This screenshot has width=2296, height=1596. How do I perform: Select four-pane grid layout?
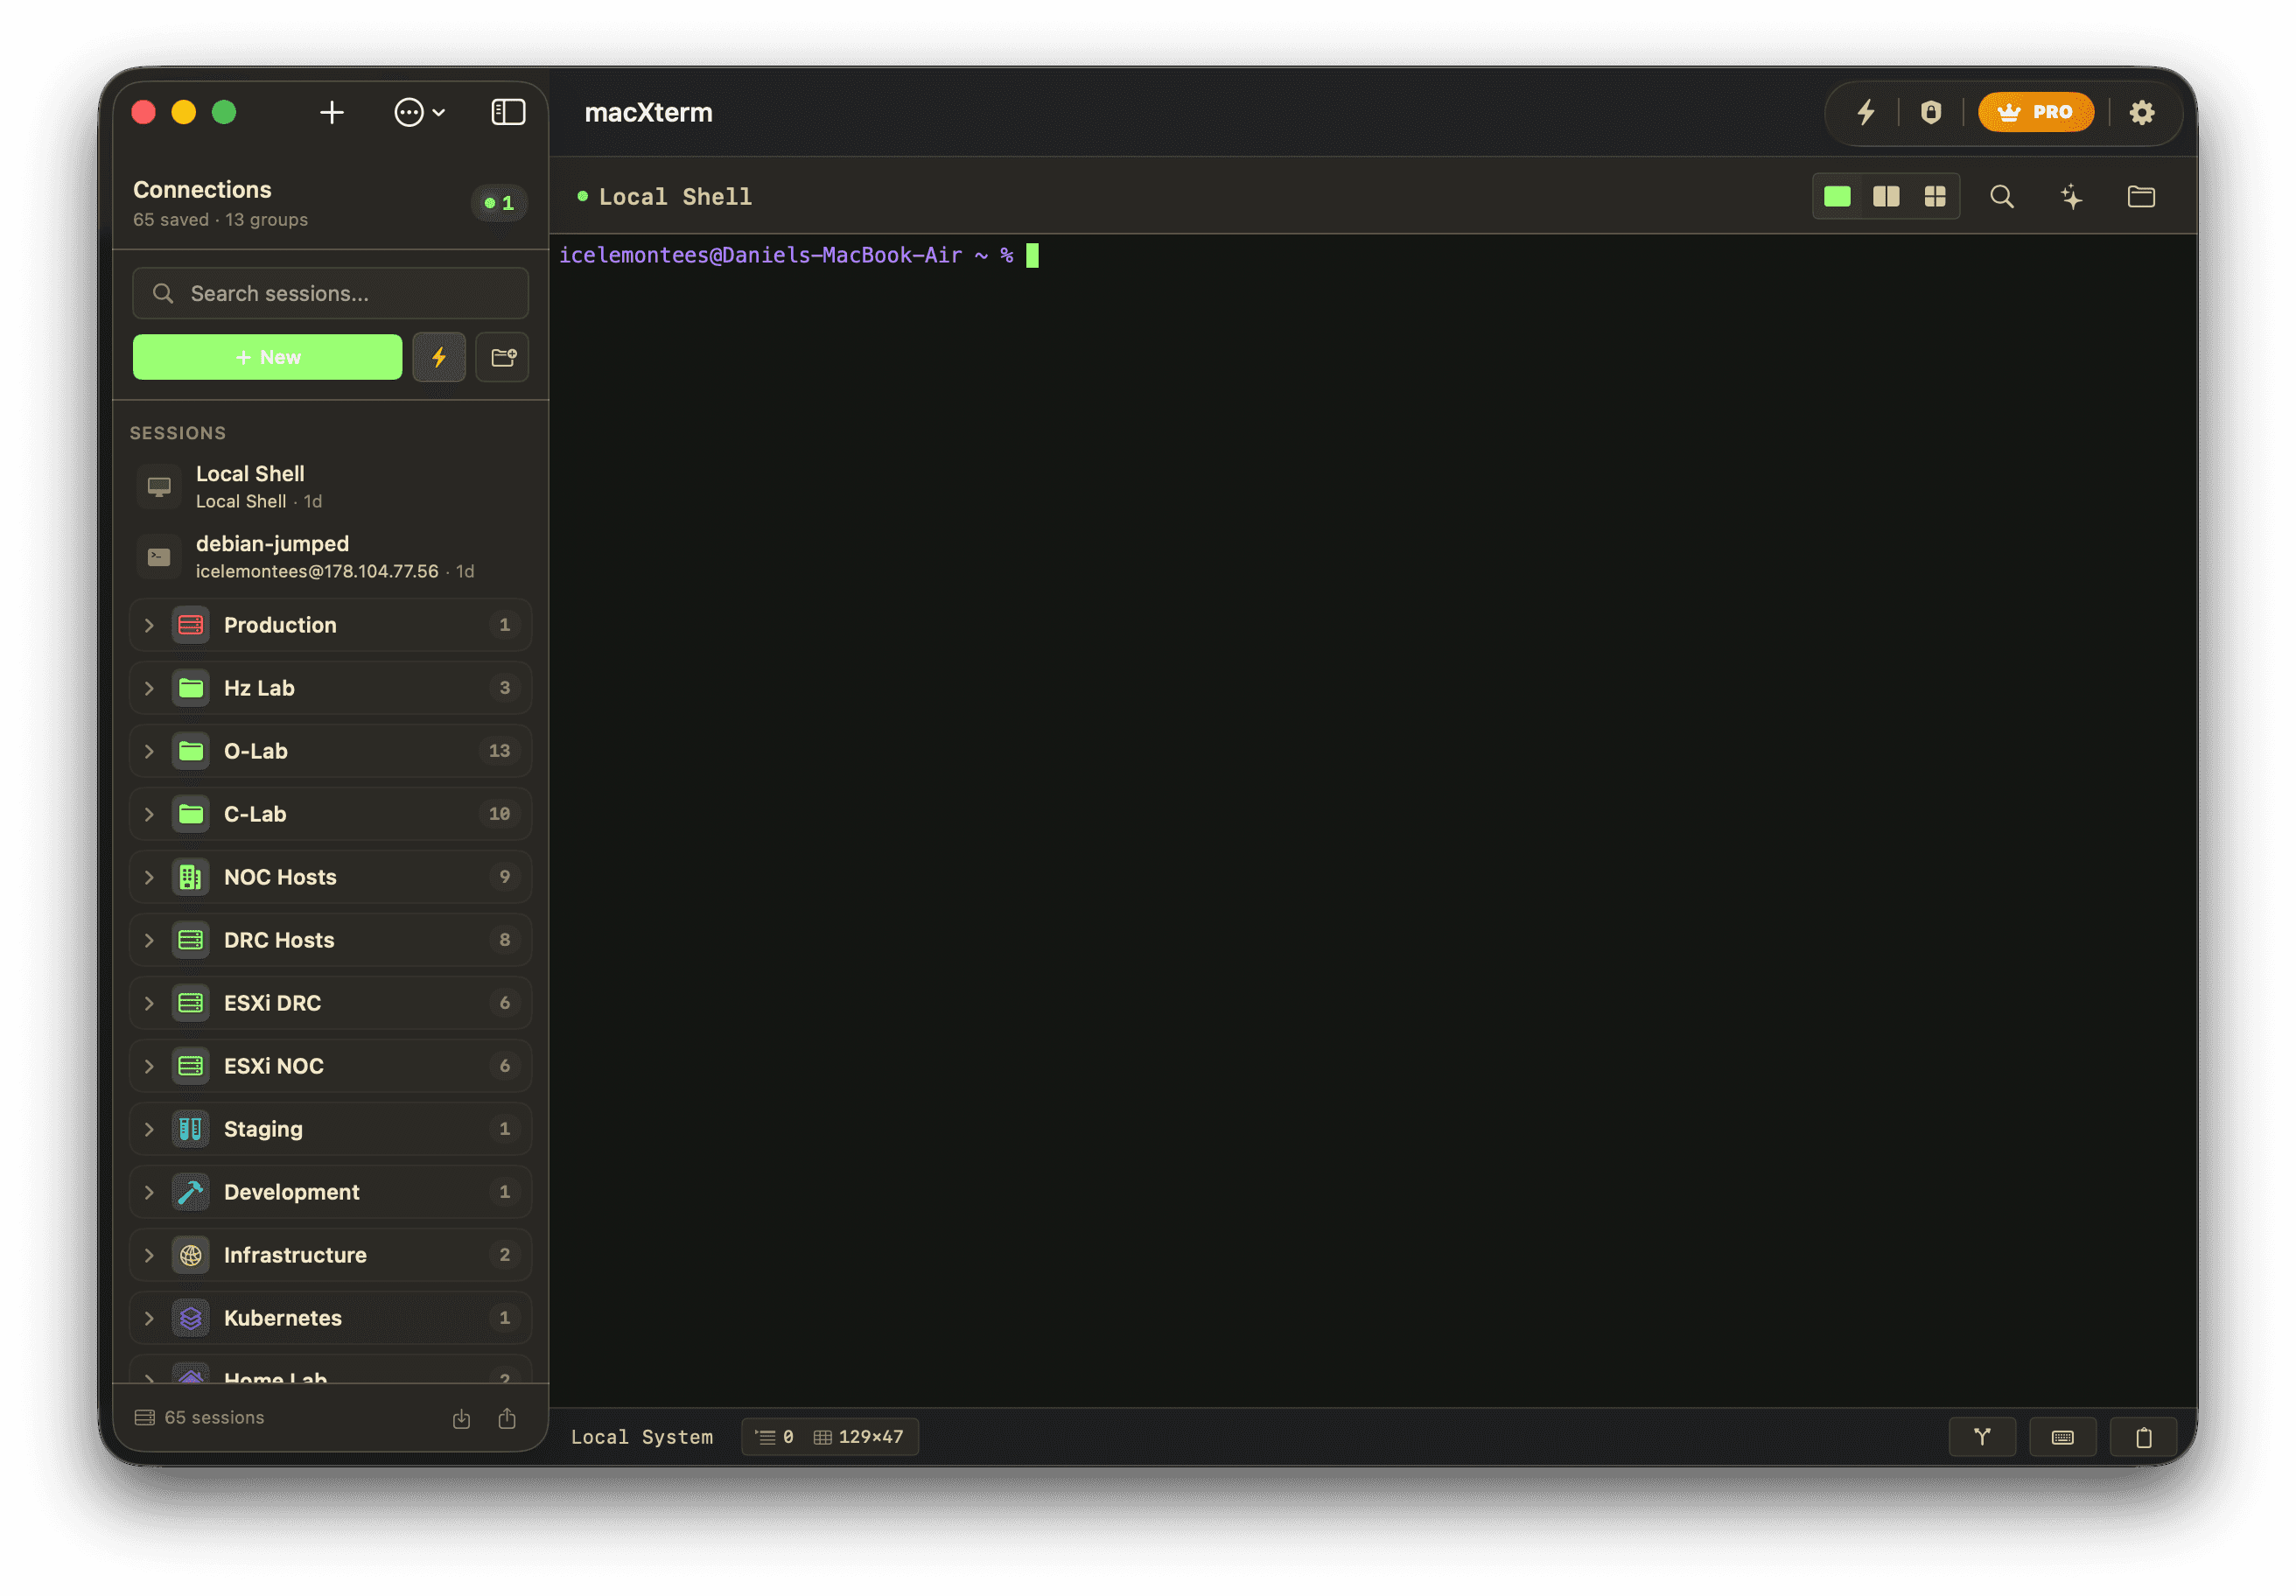tap(1935, 196)
